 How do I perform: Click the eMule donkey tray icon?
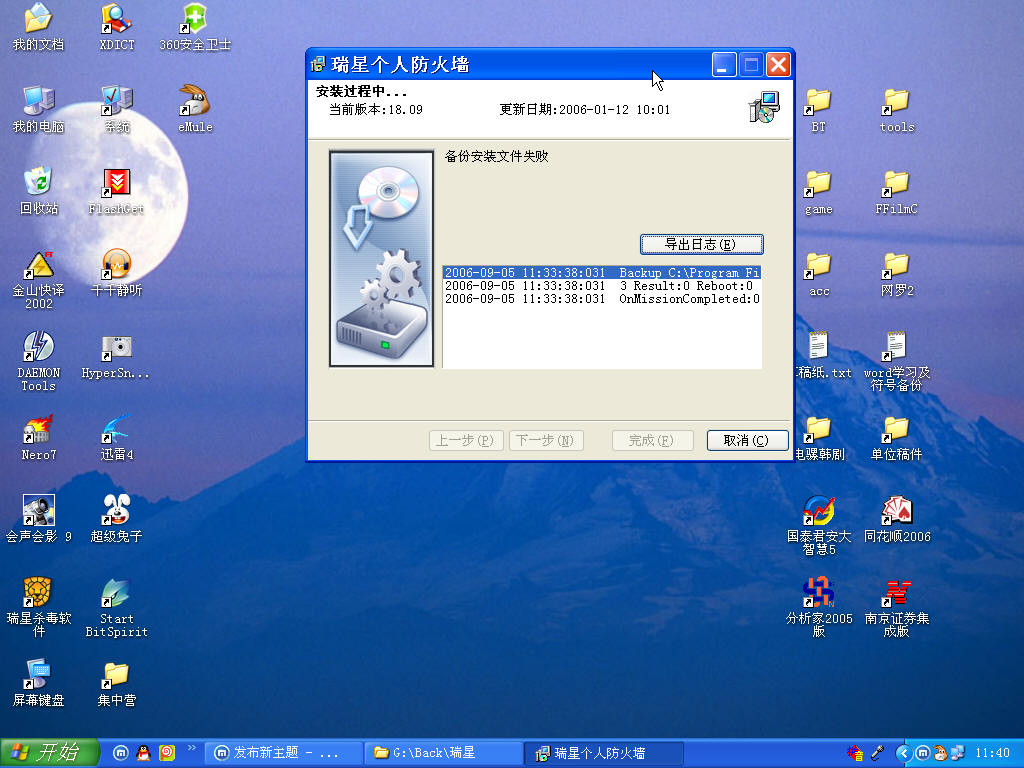click(x=940, y=753)
